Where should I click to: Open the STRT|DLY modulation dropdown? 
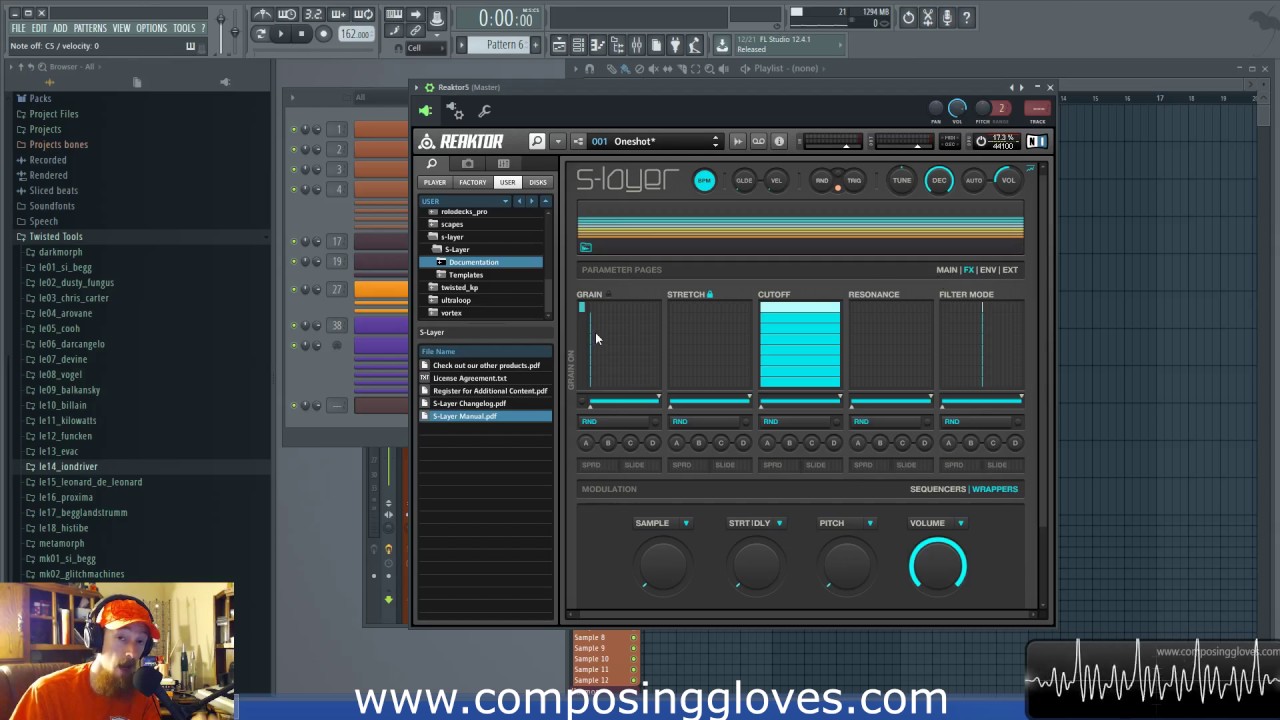pyautogui.click(x=779, y=523)
